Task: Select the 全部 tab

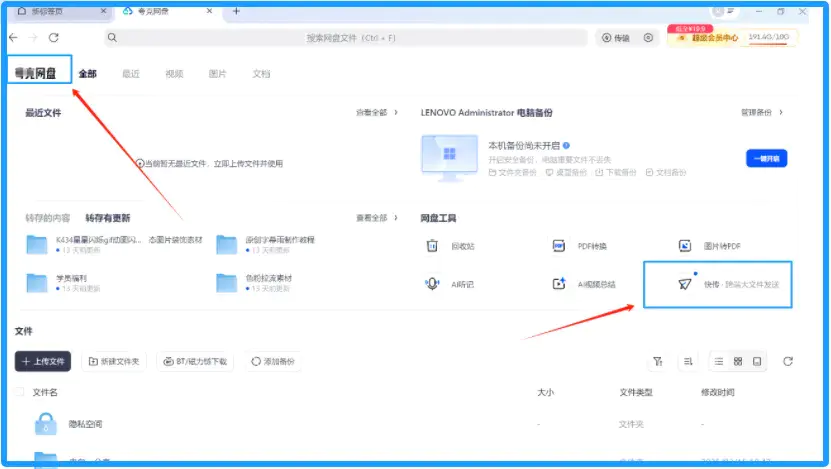Action: tap(87, 74)
